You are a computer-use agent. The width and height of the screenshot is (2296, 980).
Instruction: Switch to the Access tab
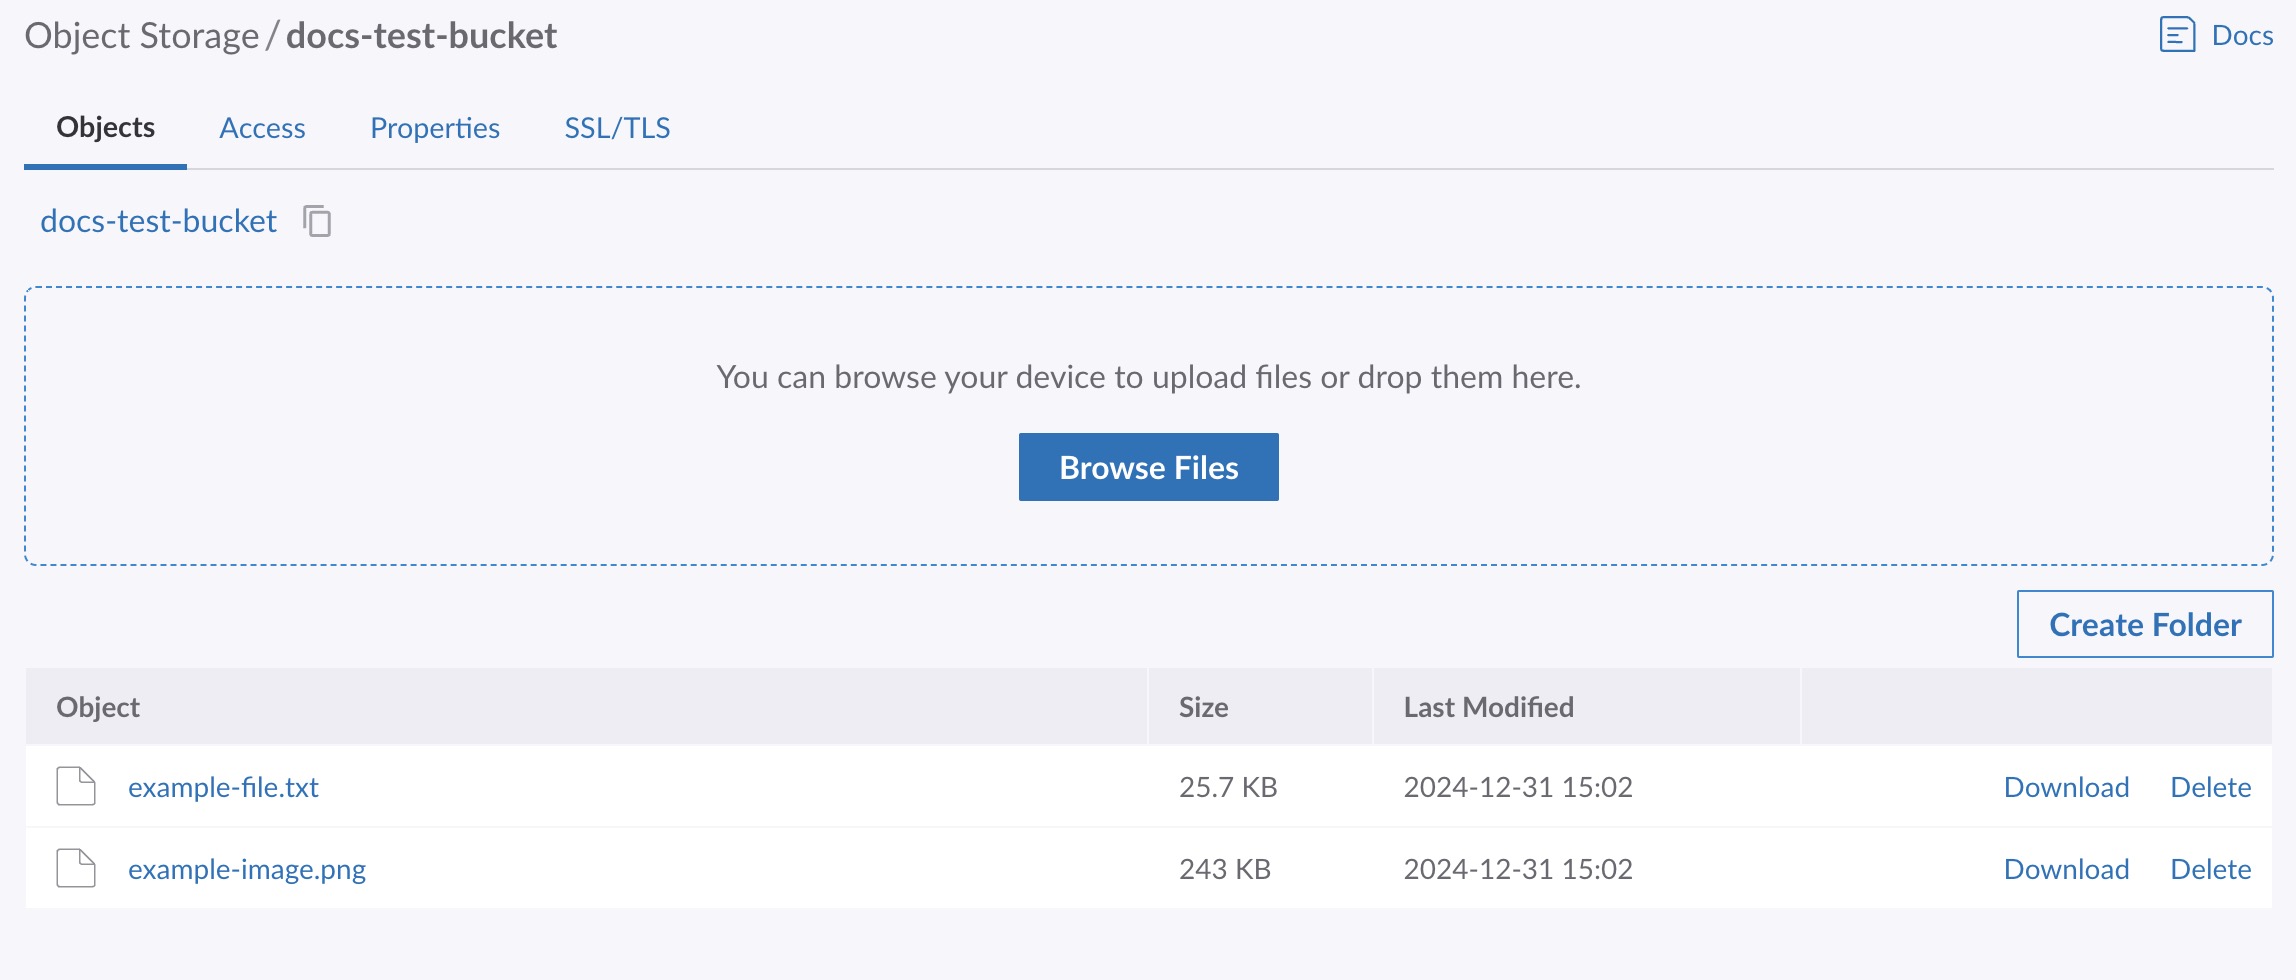262,128
